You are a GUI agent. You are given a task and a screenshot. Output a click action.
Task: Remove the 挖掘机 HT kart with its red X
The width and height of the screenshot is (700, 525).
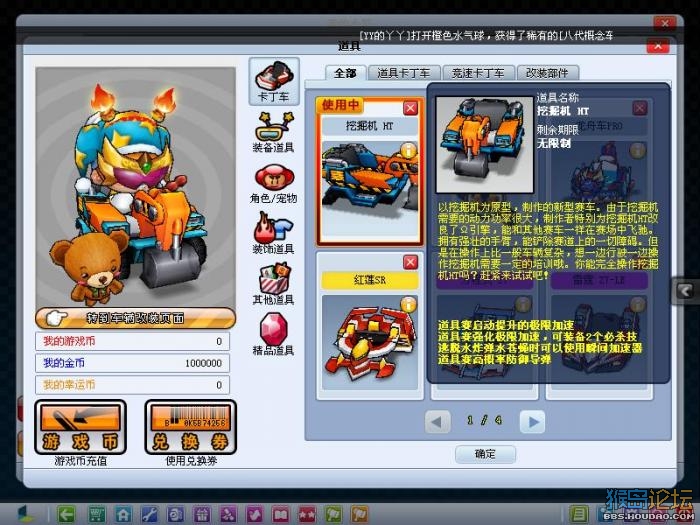tap(410, 108)
